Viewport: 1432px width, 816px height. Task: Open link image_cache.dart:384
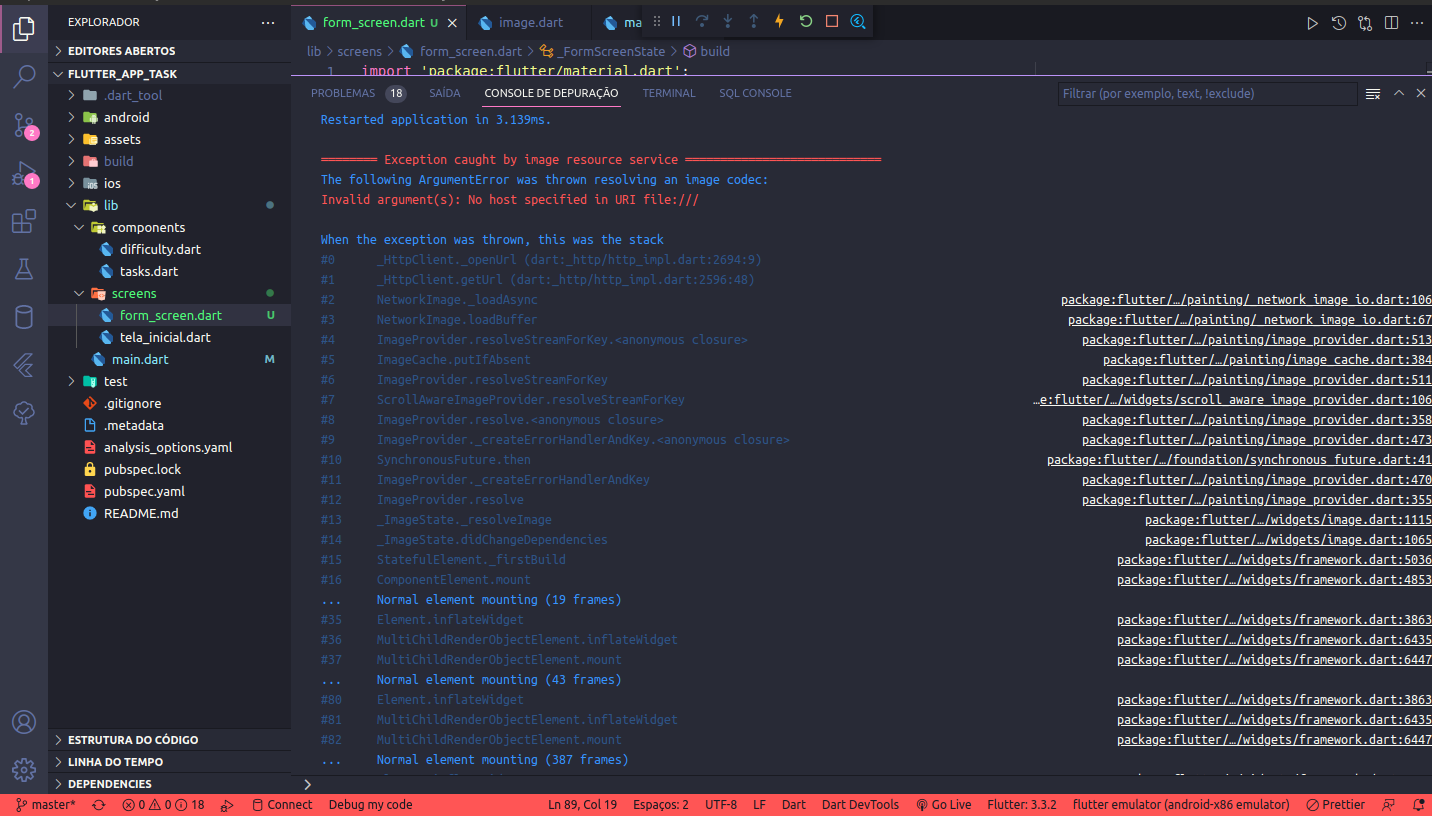(x=1267, y=360)
